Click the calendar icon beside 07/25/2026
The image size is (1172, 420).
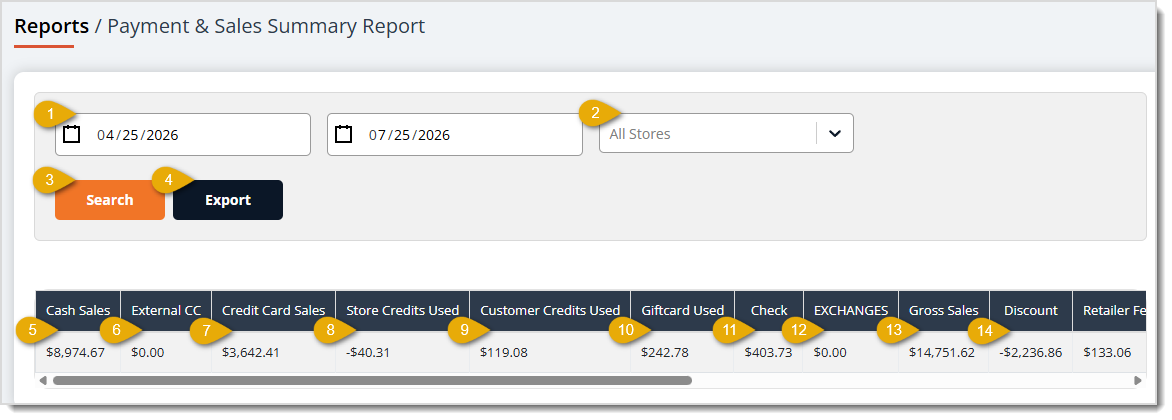click(x=343, y=135)
